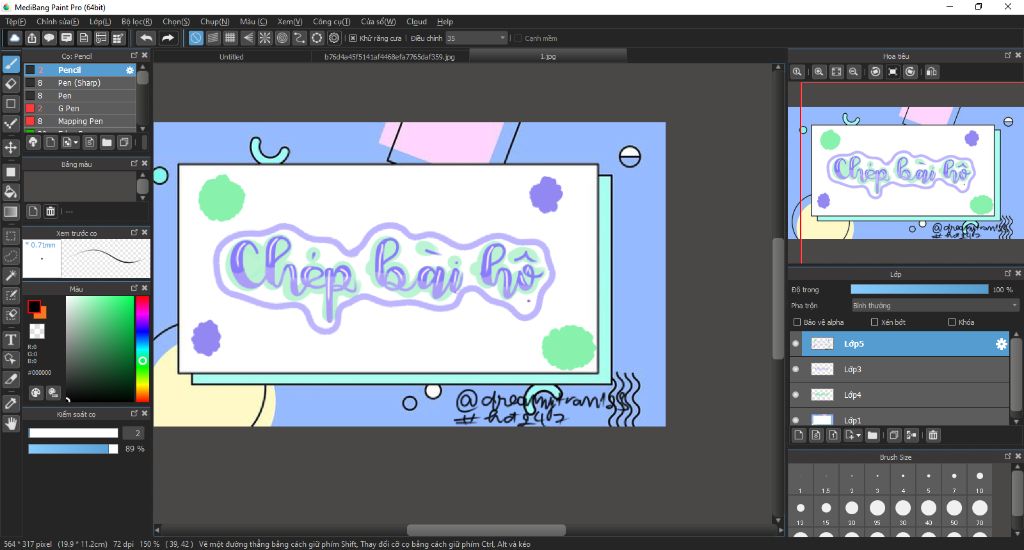
Task: Toggle Khử răng cưa anti-aliasing checkbox
Action: (353, 39)
